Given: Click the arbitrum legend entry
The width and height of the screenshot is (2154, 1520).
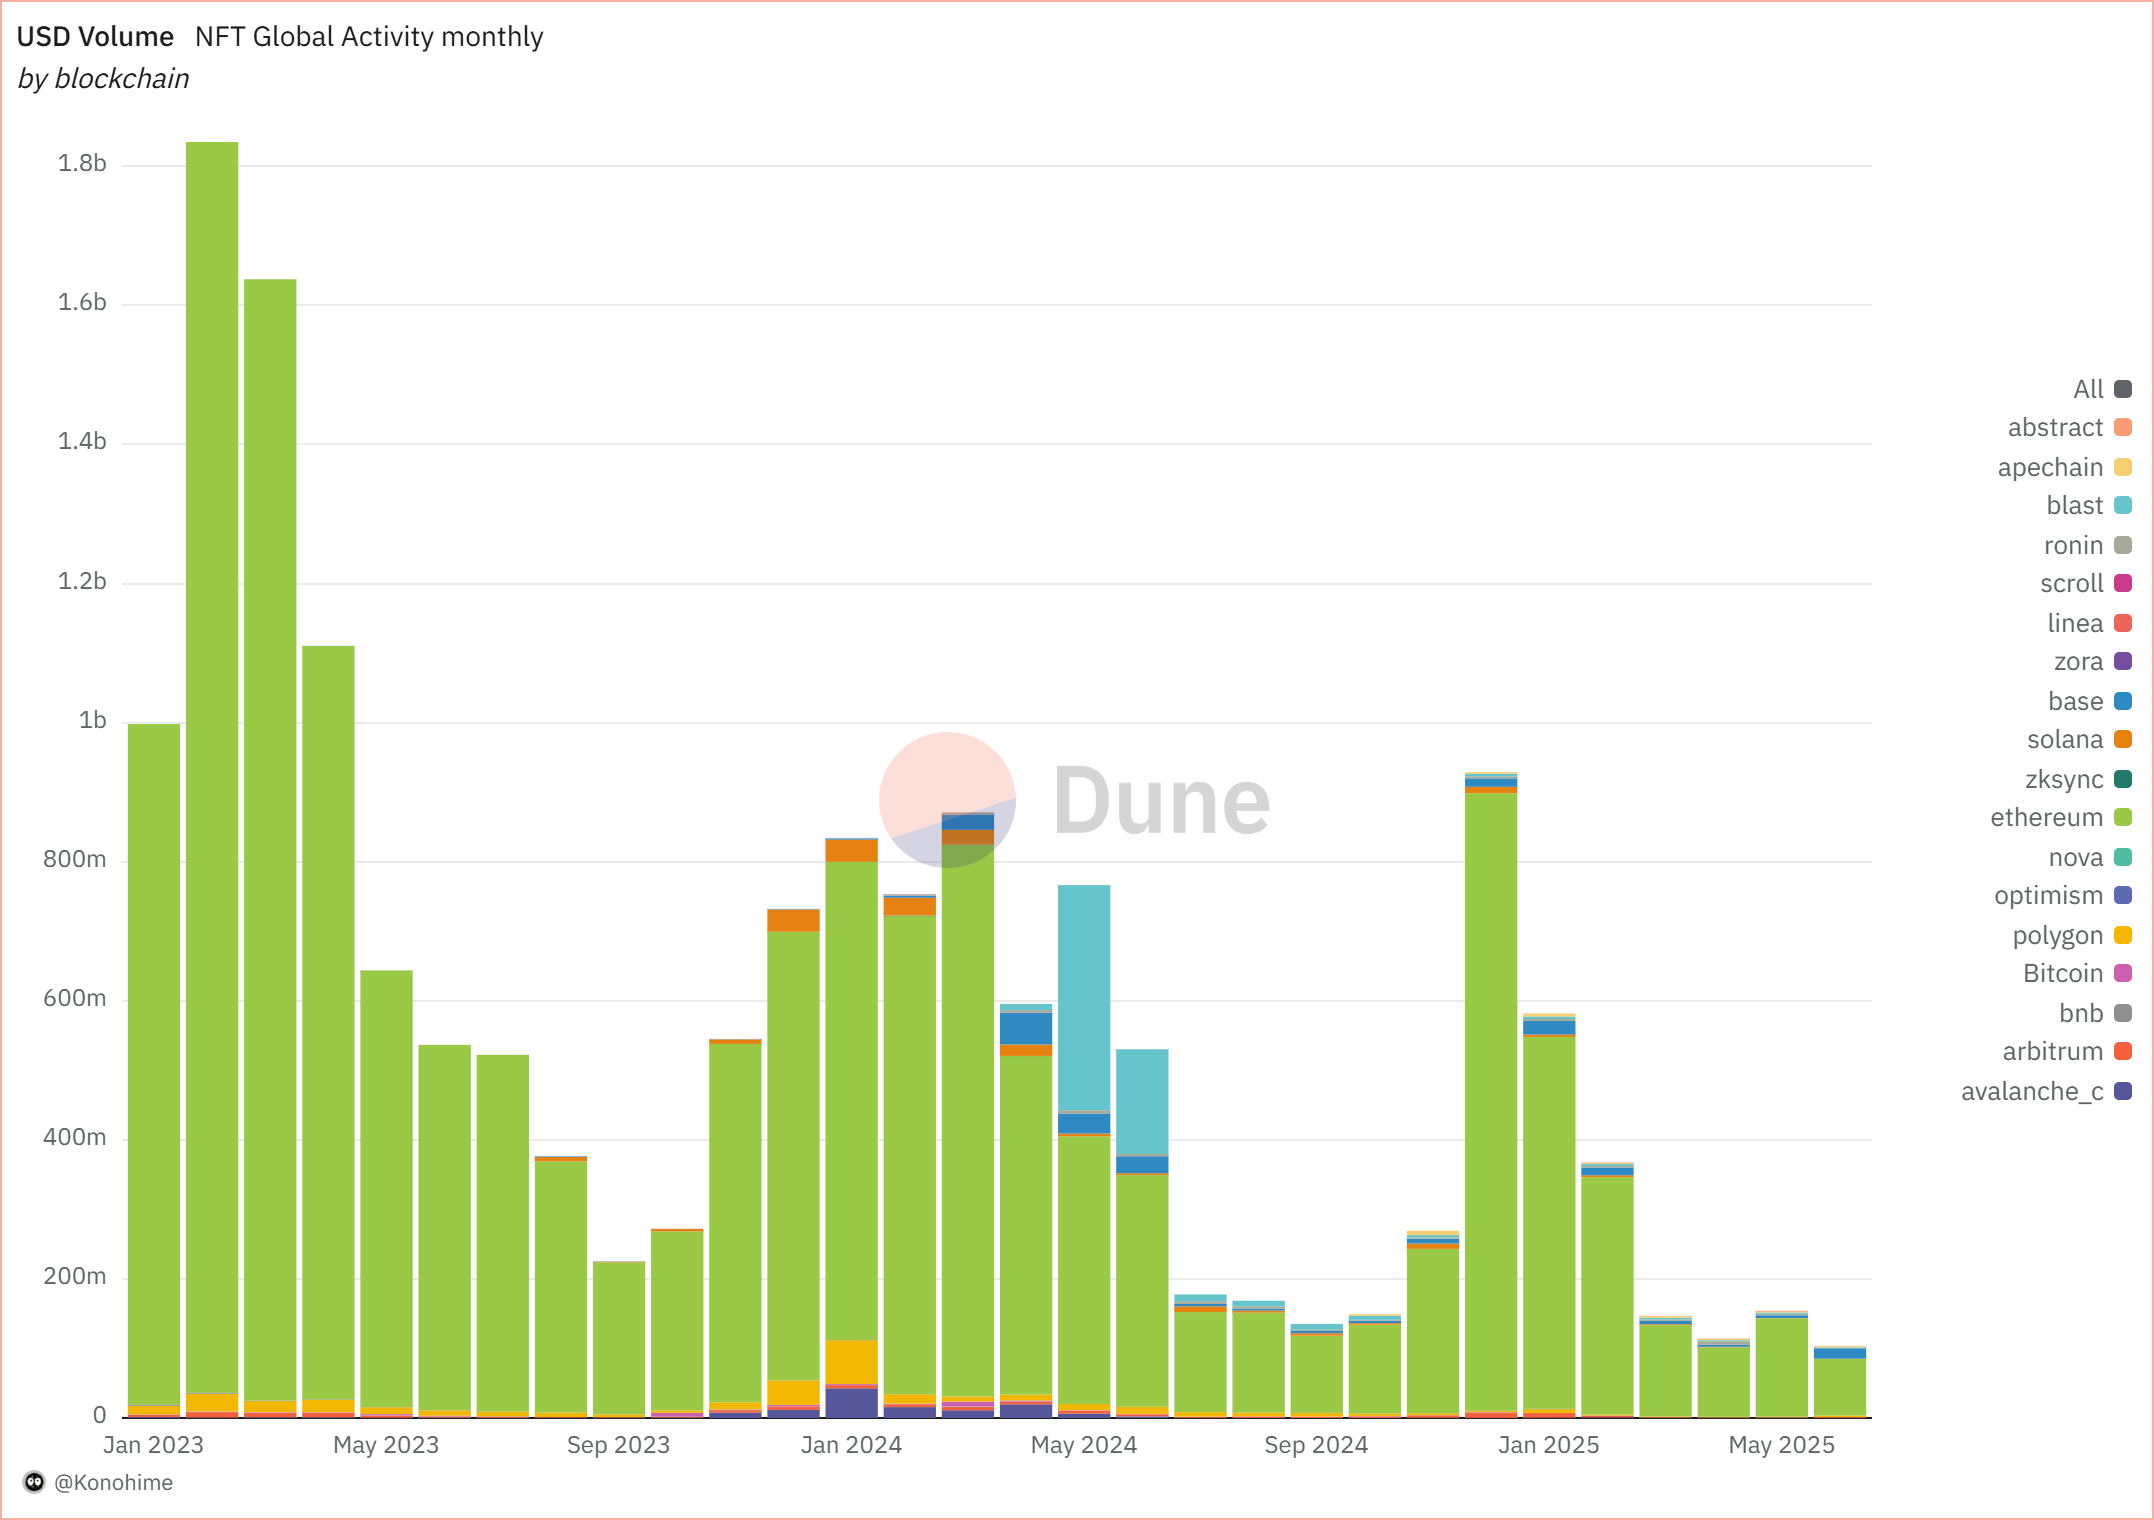Looking at the screenshot, I should [2052, 1052].
